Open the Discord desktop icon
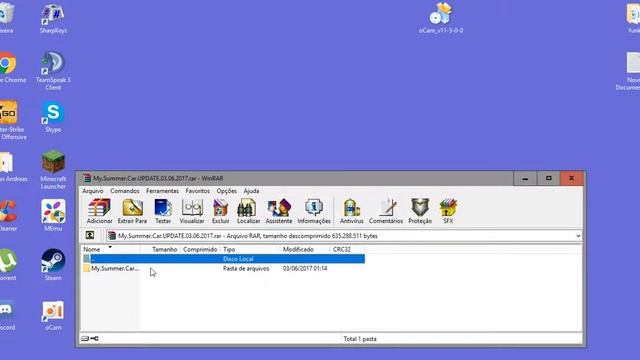The width and height of the screenshot is (640, 360). coord(7,316)
